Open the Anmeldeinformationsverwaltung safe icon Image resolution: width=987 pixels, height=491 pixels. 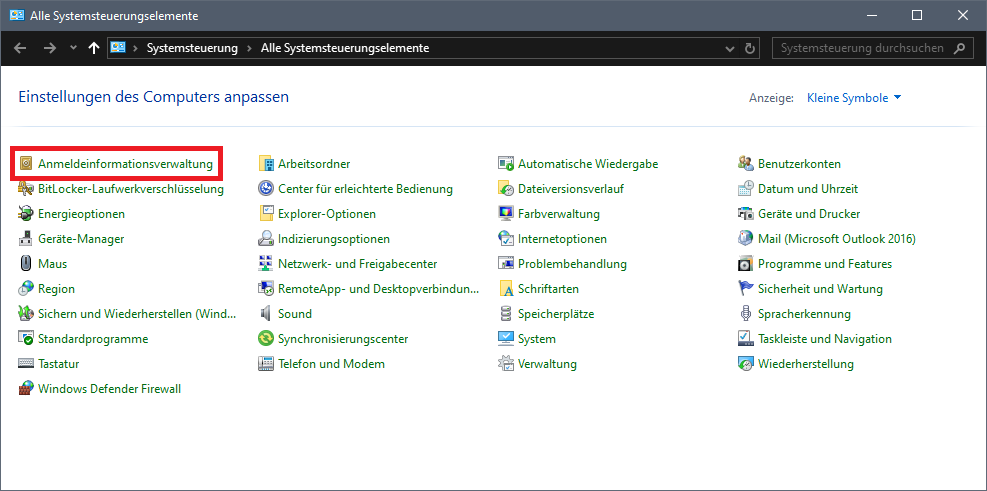pos(26,164)
